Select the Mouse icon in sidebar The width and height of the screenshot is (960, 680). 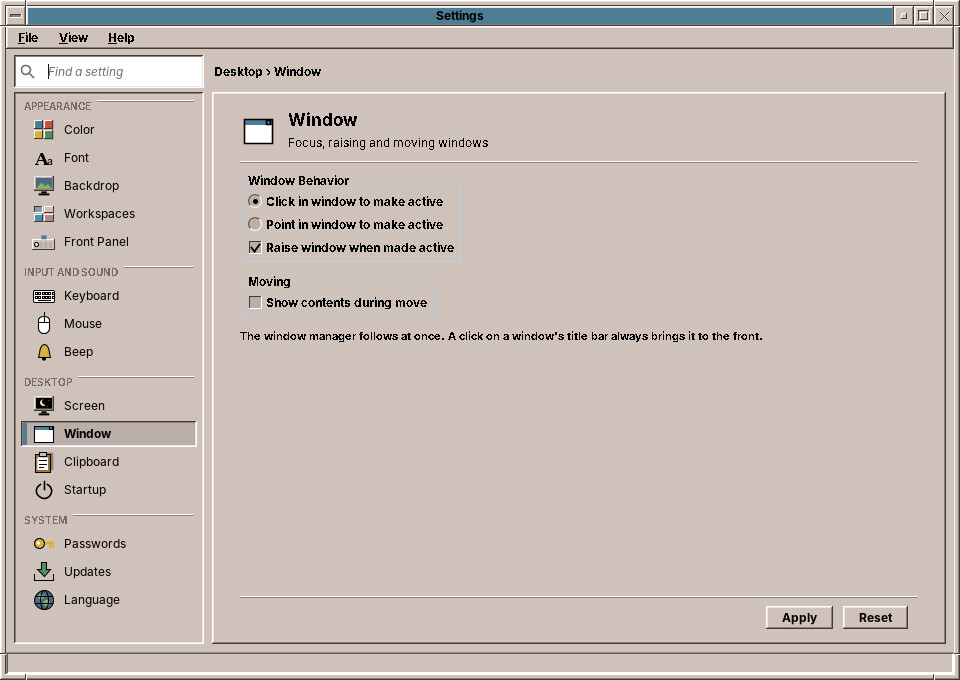43,324
